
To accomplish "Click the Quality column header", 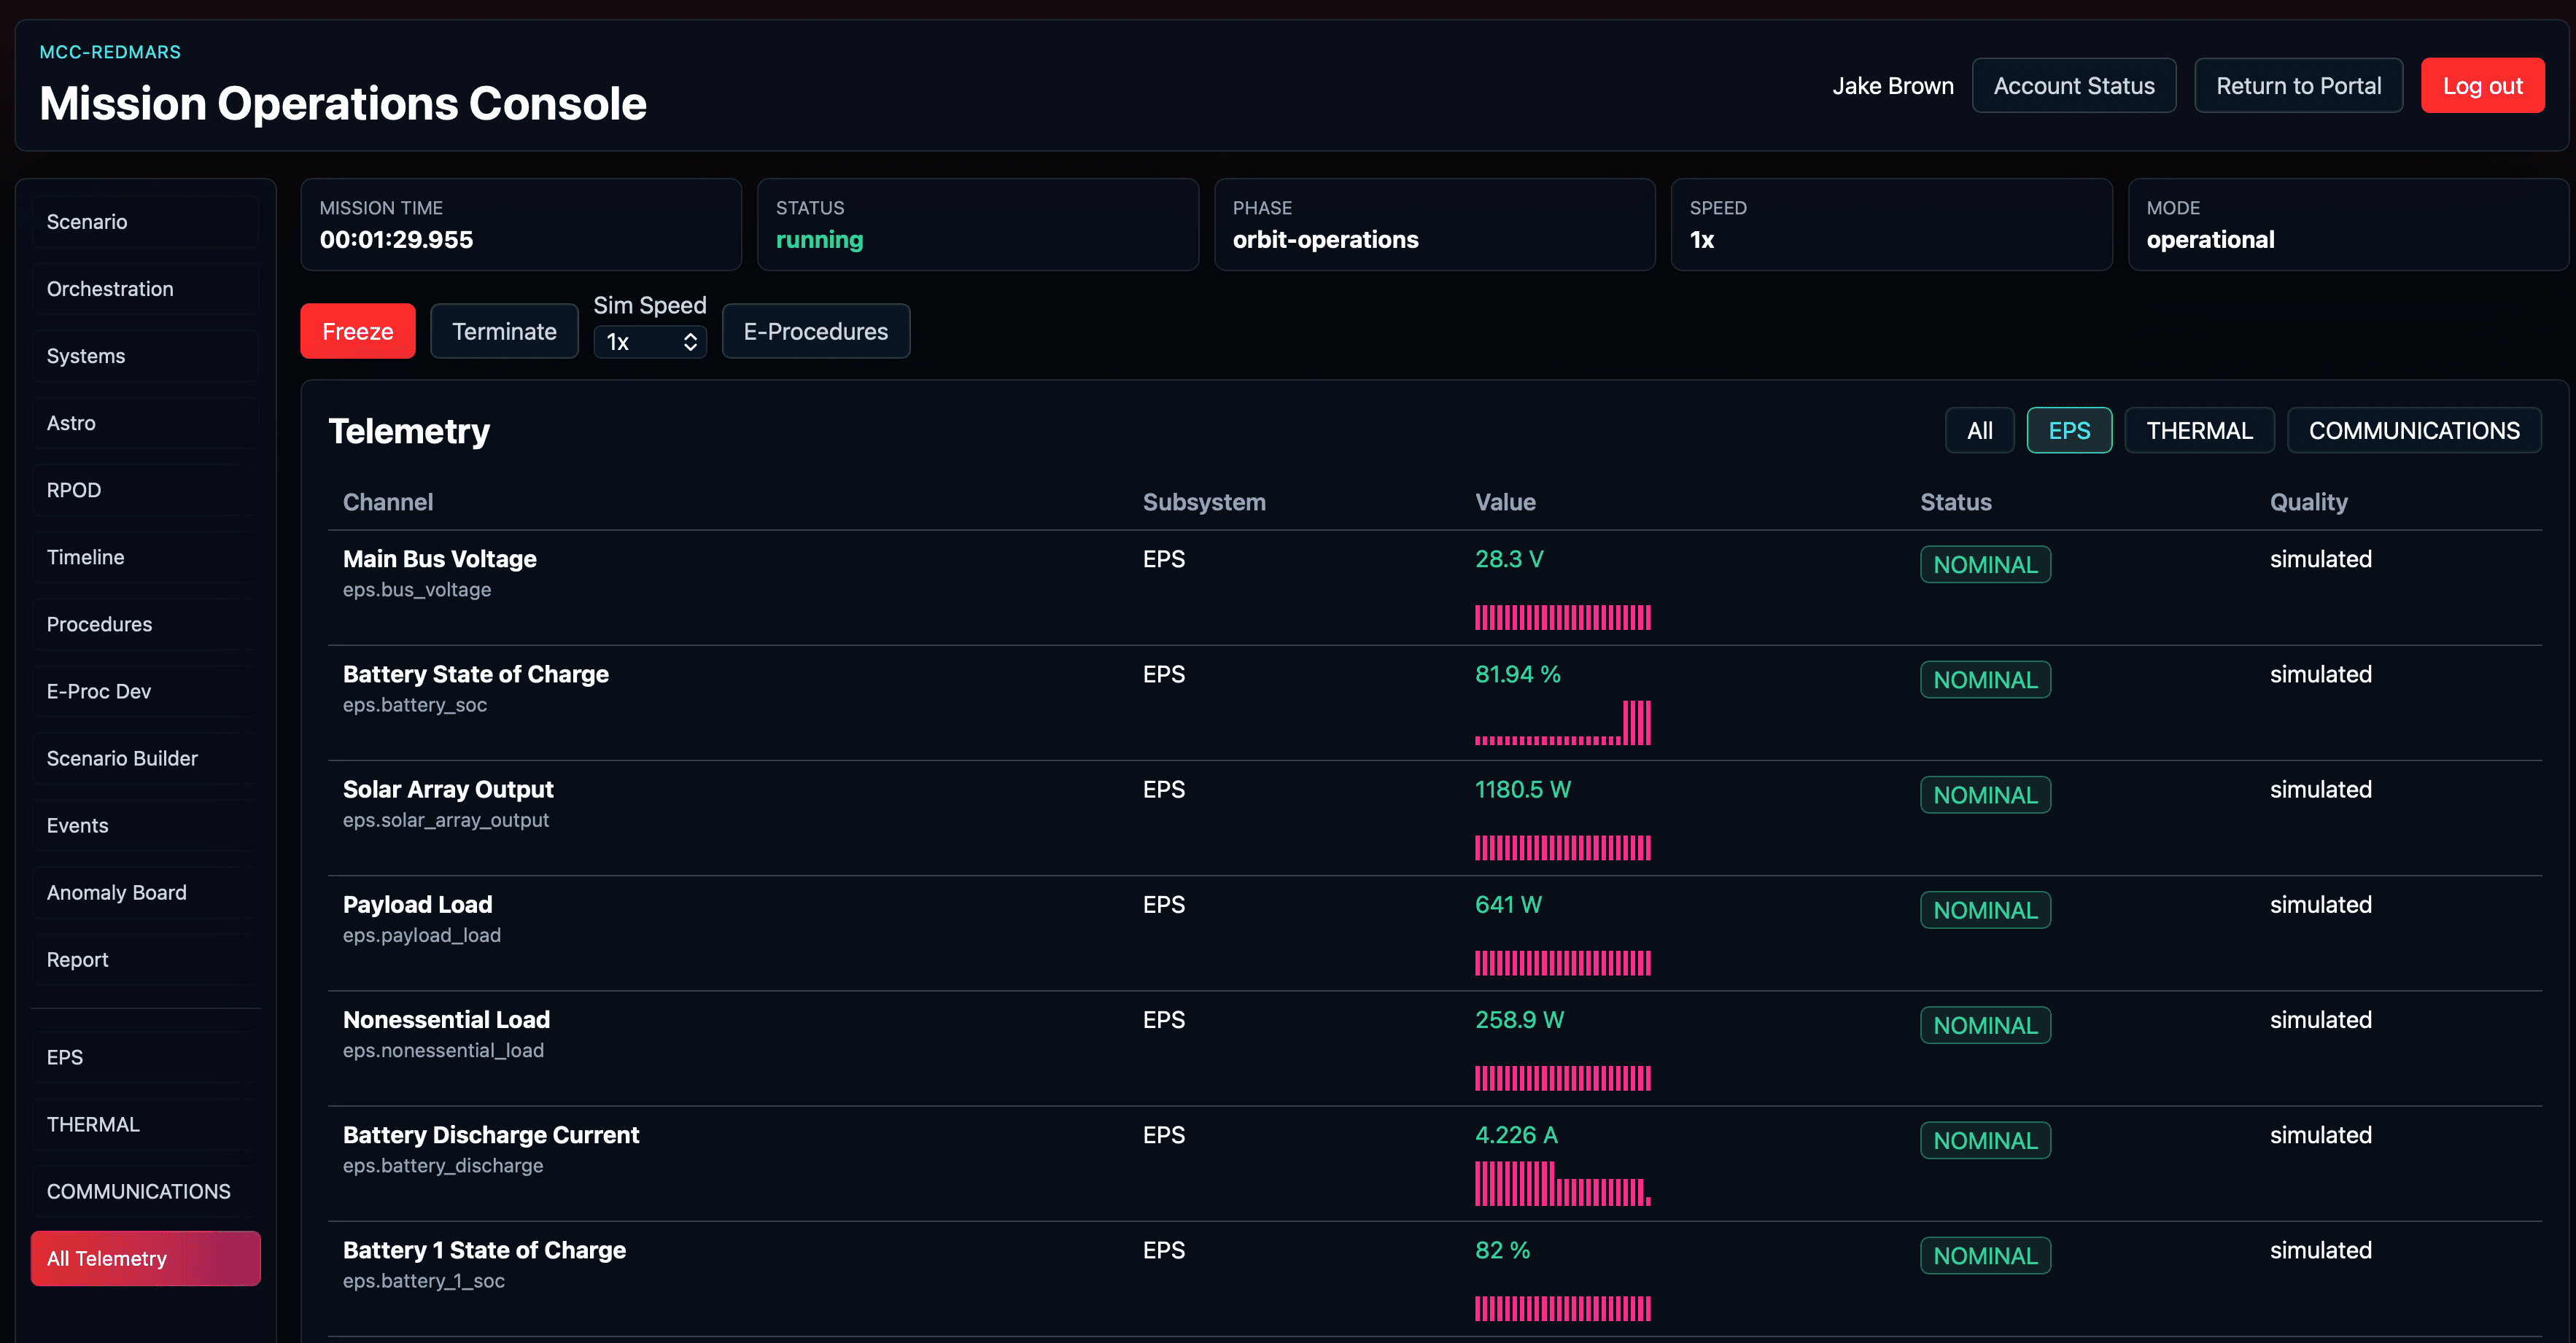I will click(2308, 502).
